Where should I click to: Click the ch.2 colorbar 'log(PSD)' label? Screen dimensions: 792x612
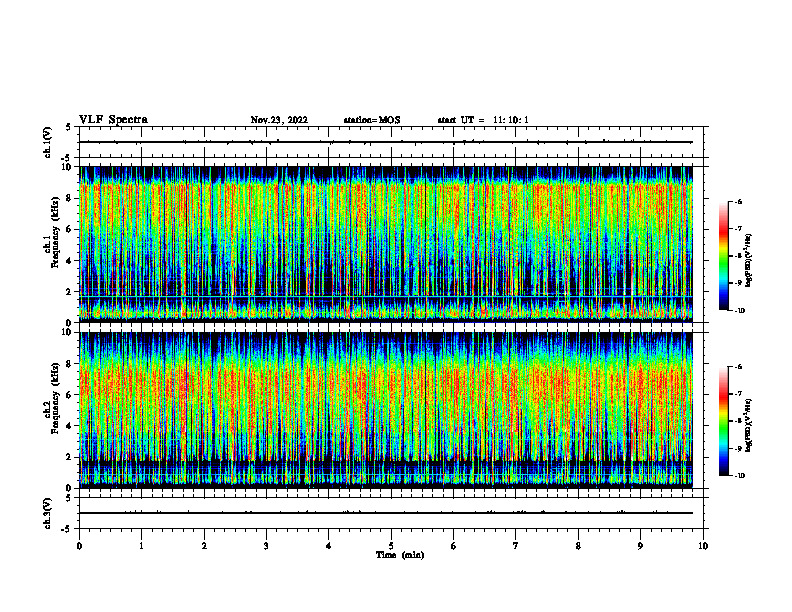tap(748, 425)
